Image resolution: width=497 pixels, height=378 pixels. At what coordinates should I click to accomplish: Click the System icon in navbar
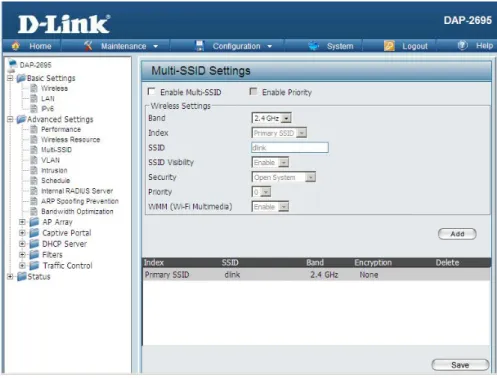[x=314, y=46]
